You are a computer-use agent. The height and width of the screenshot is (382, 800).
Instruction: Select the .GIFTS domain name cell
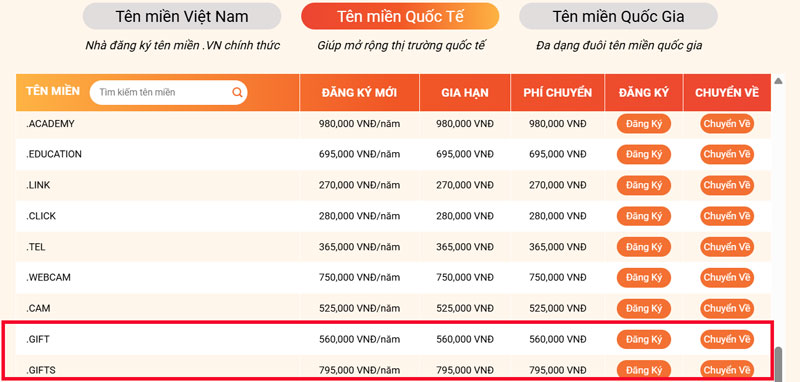(158, 370)
